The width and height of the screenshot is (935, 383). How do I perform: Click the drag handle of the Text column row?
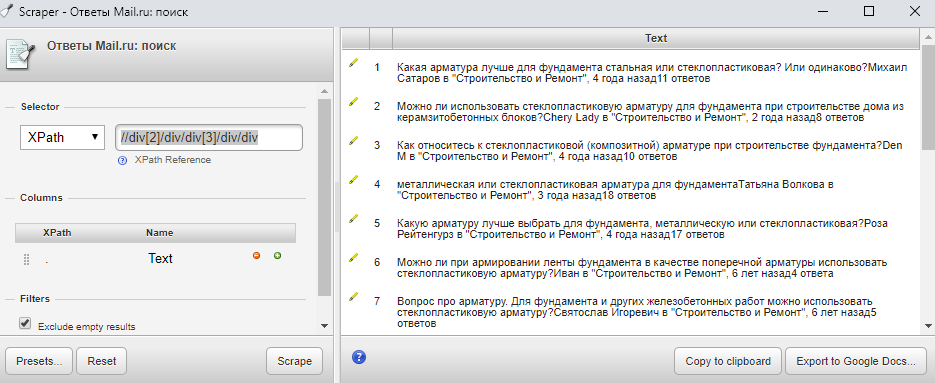26,259
